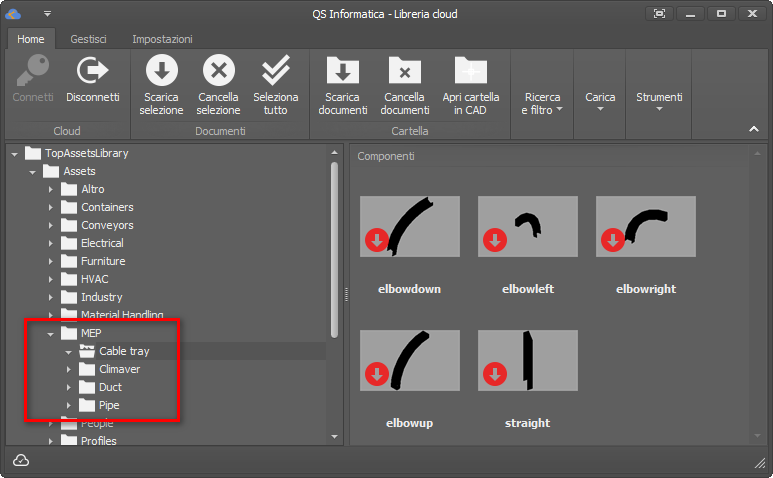Collapse the TopAssetsLibrary tree node
This screenshot has width=773, height=478.
14,154
